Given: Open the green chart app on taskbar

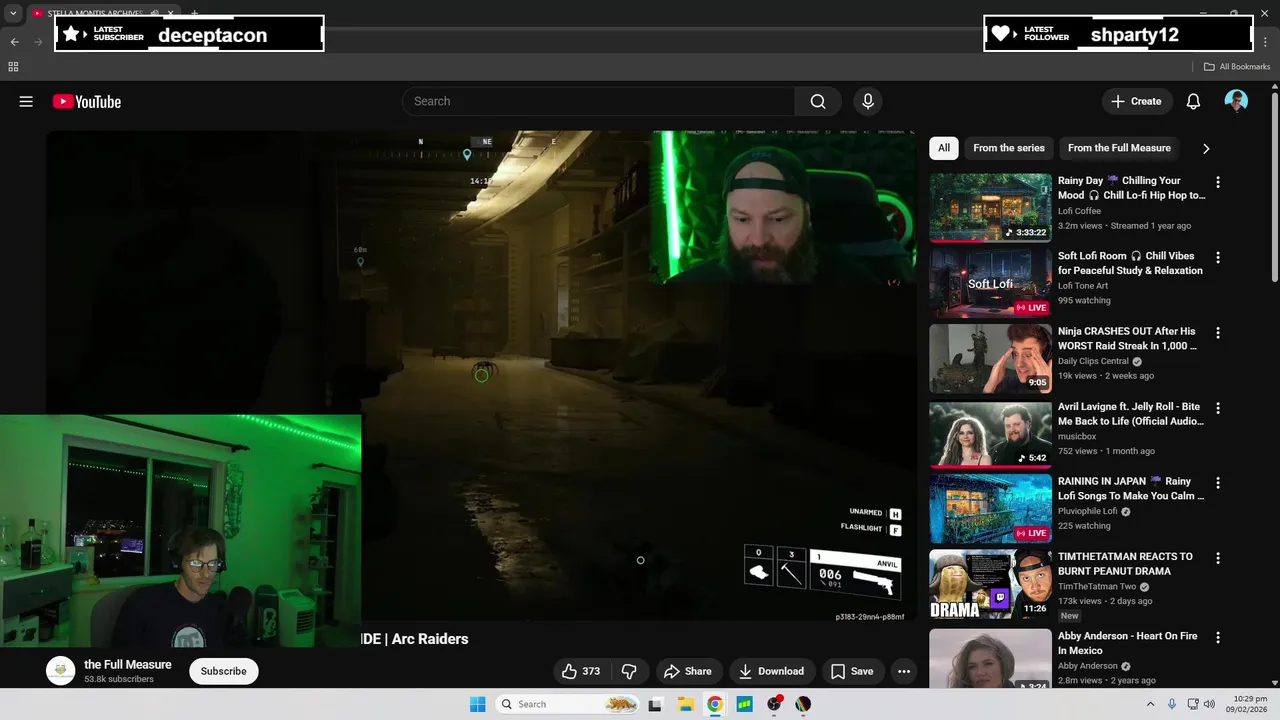Looking at the screenshot, I should pyautogui.click(x=744, y=704).
